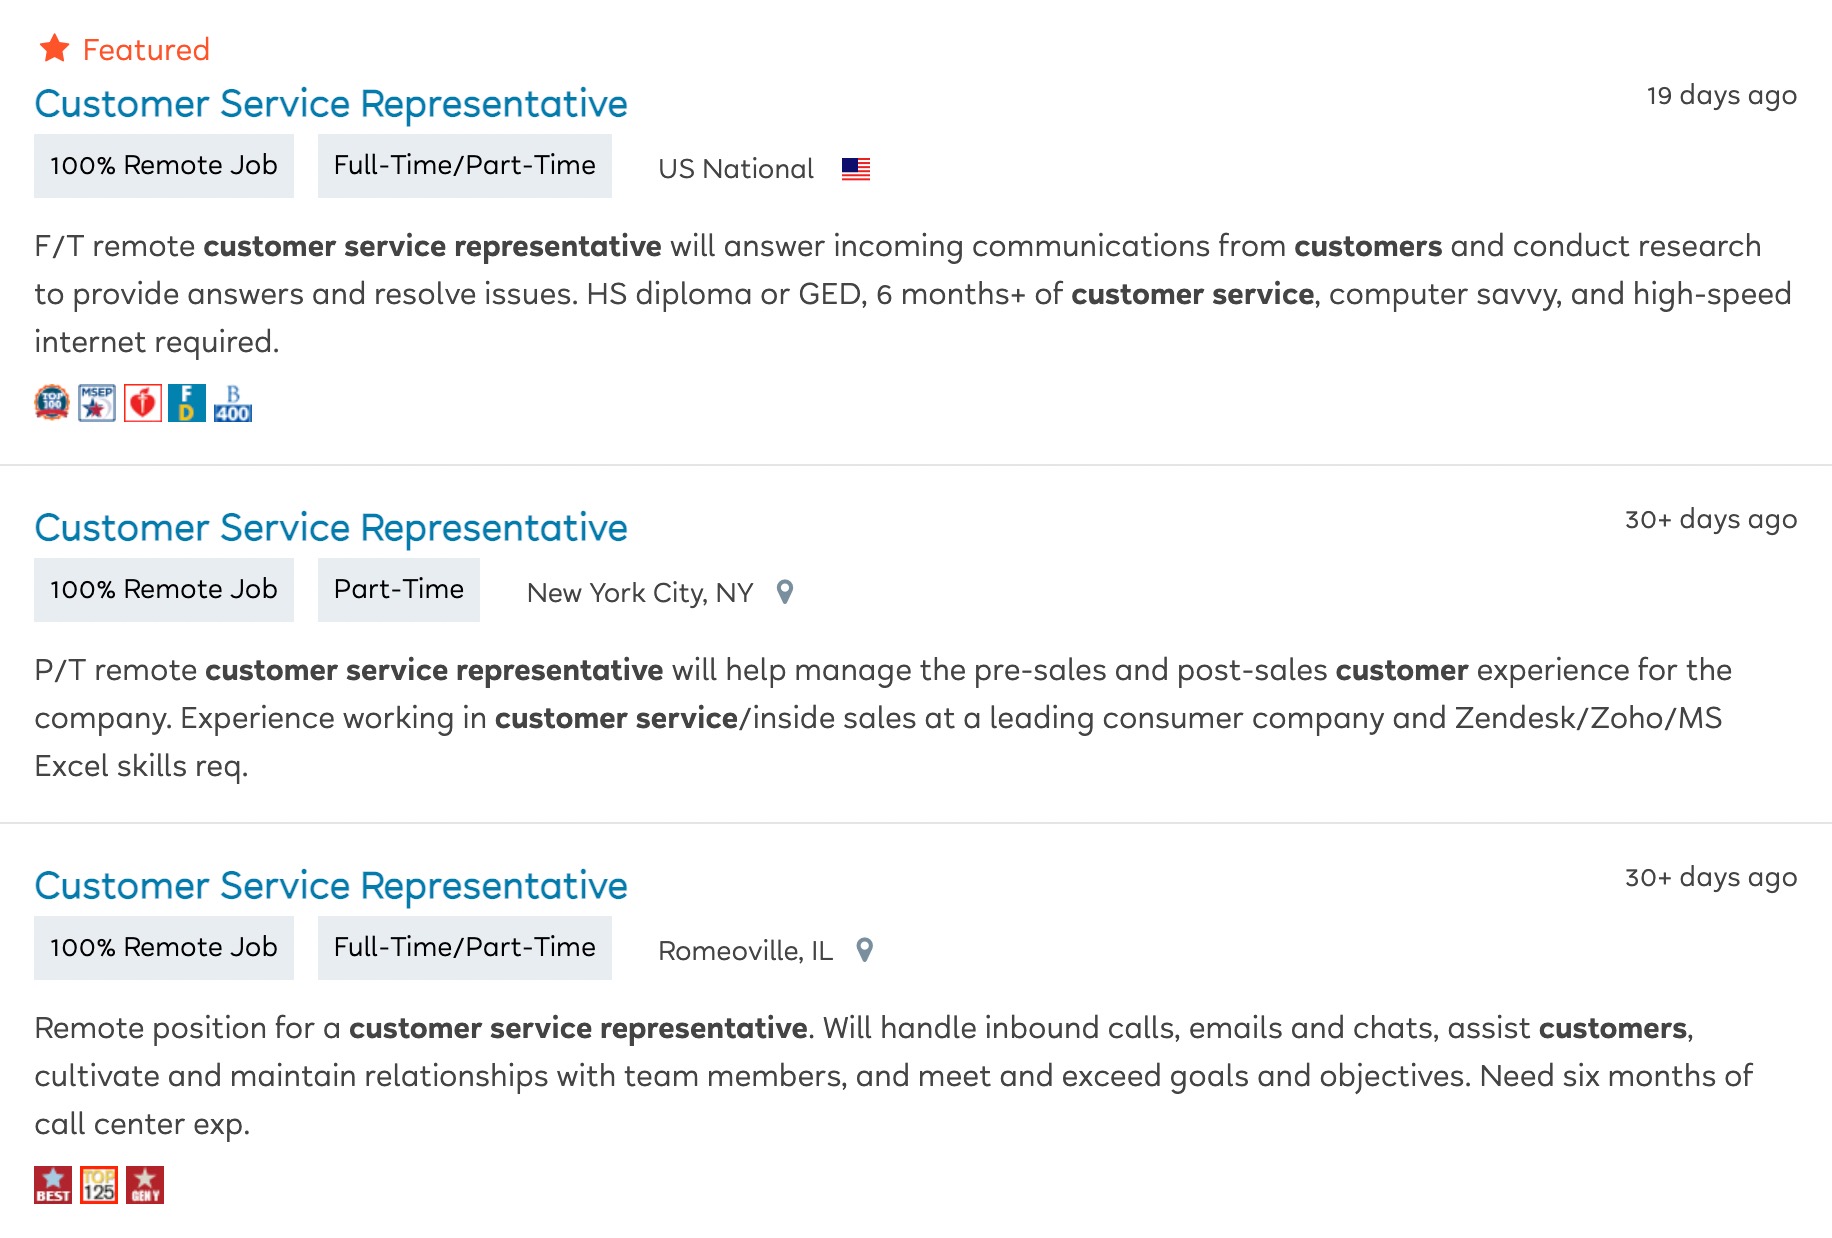Click the Gen Y star badge

(x=145, y=1185)
